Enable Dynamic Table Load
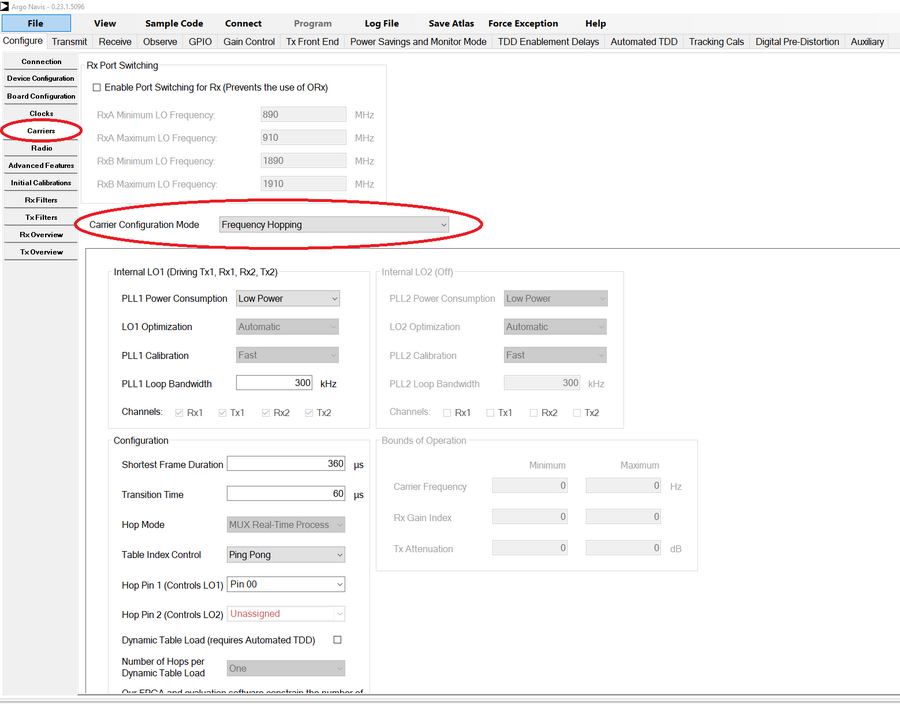The height and width of the screenshot is (704, 900). coord(337,639)
